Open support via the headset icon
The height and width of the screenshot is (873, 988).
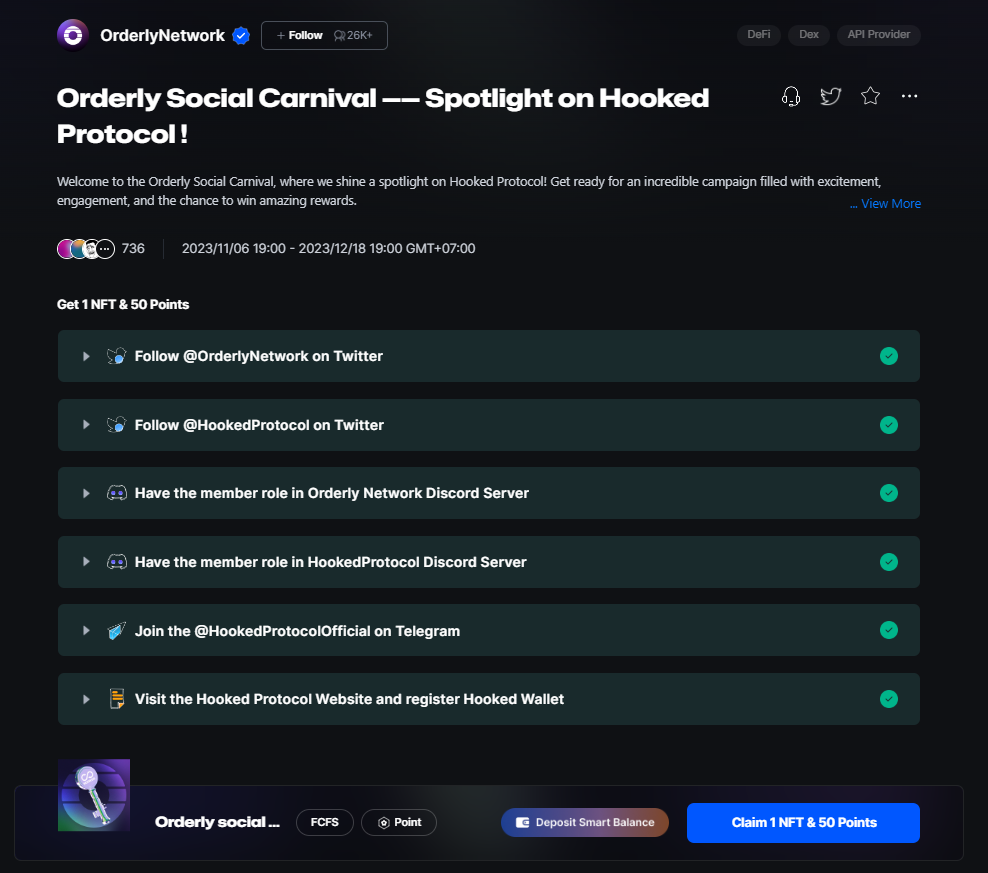point(790,96)
